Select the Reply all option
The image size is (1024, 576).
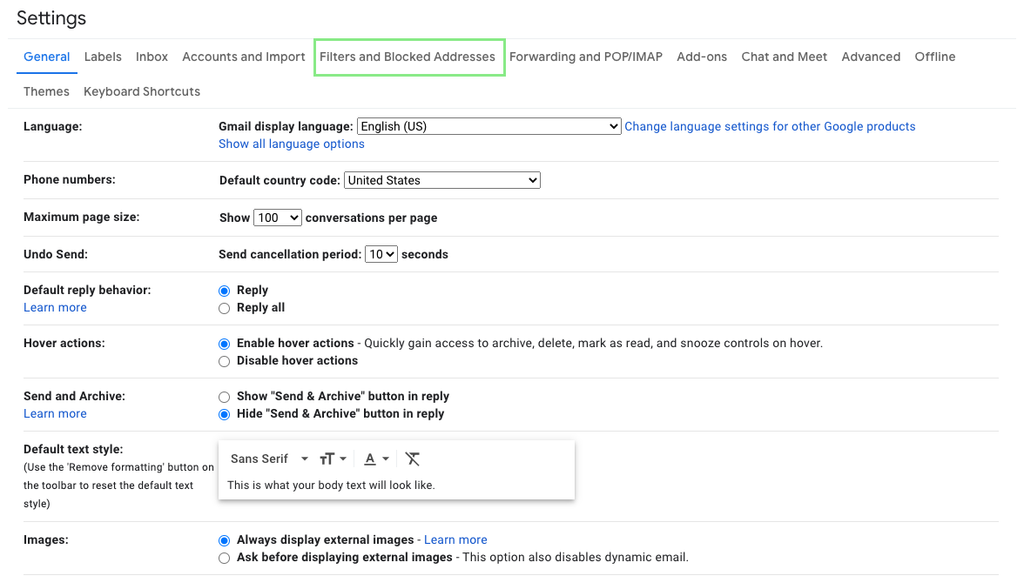click(224, 308)
